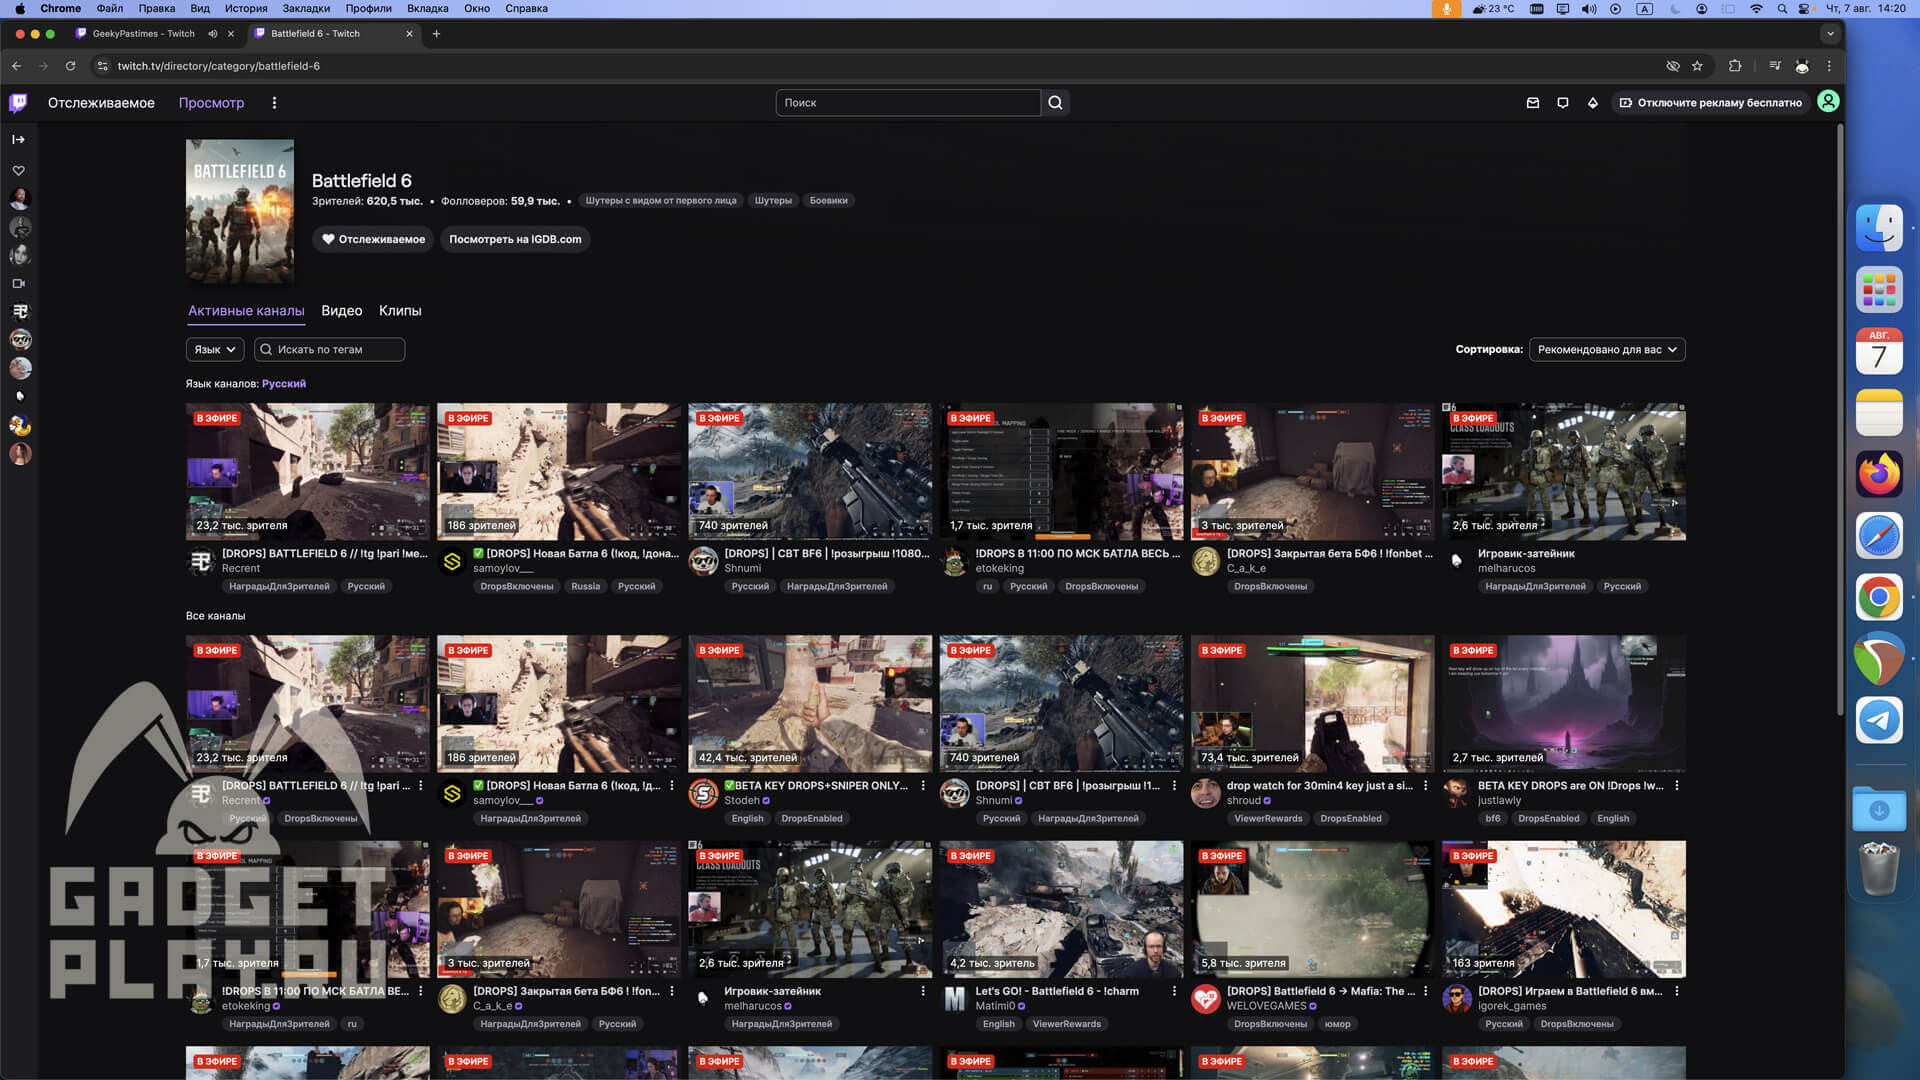Screen dimensions: 1920x1080
Task: Open shroud channel name link
Action: [x=1243, y=801]
